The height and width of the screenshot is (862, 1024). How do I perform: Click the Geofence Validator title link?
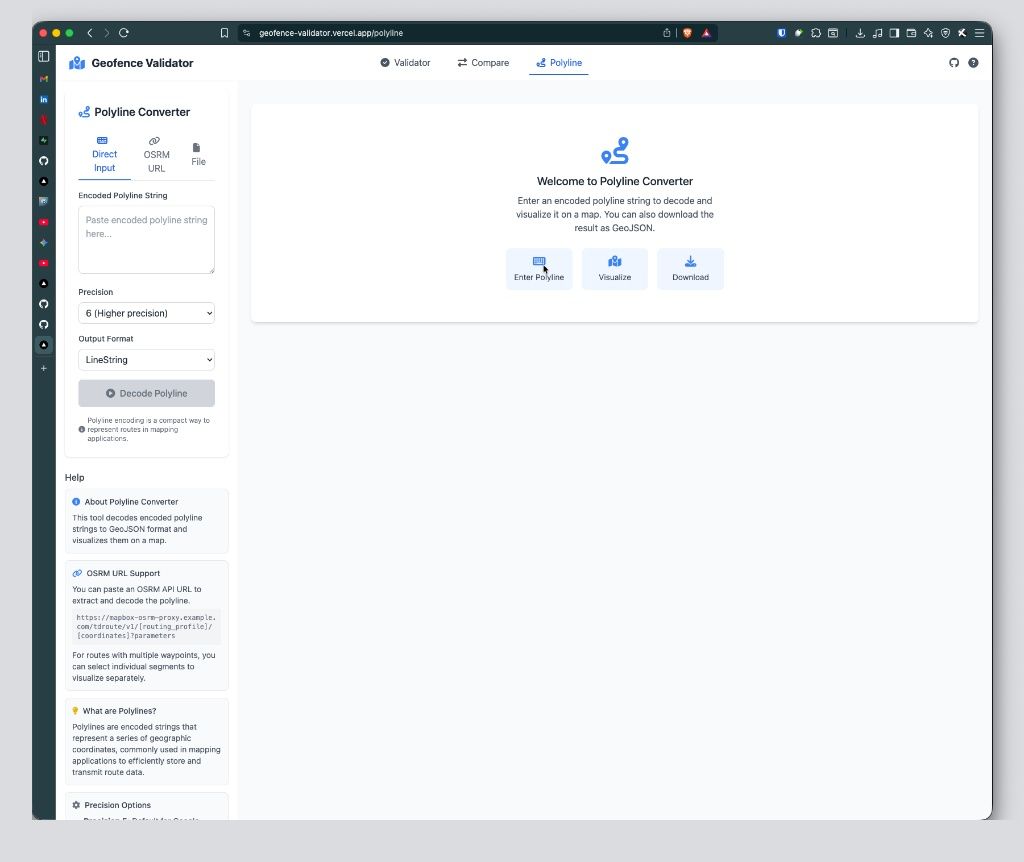142,63
